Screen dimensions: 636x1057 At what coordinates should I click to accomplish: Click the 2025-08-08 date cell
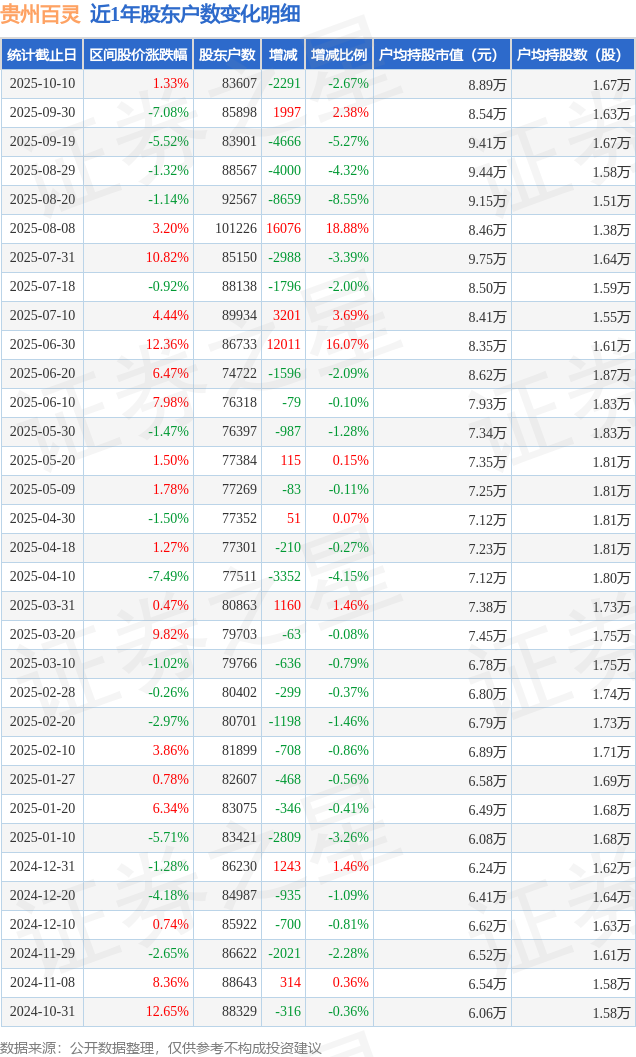pyautogui.click(x=41, y=229)
